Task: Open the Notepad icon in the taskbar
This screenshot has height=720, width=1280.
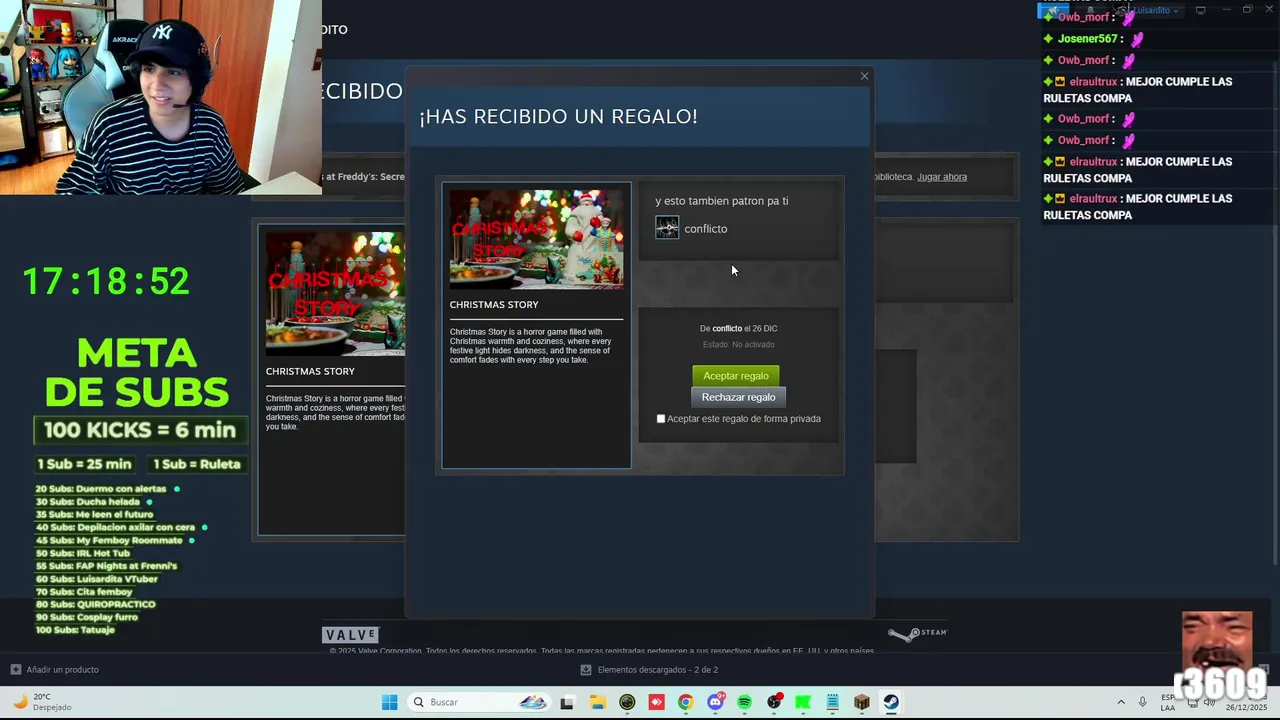Action: click(832, 702)
